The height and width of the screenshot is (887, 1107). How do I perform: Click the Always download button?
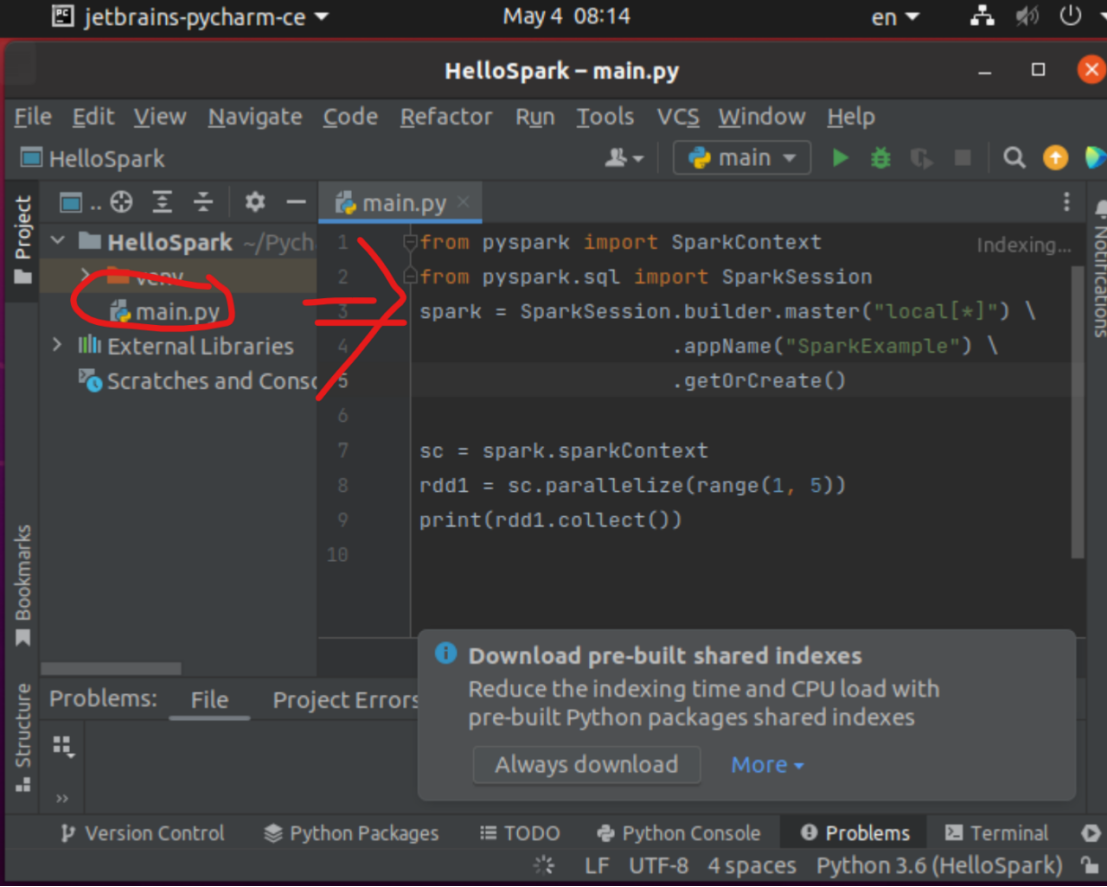tap(586, 765)
